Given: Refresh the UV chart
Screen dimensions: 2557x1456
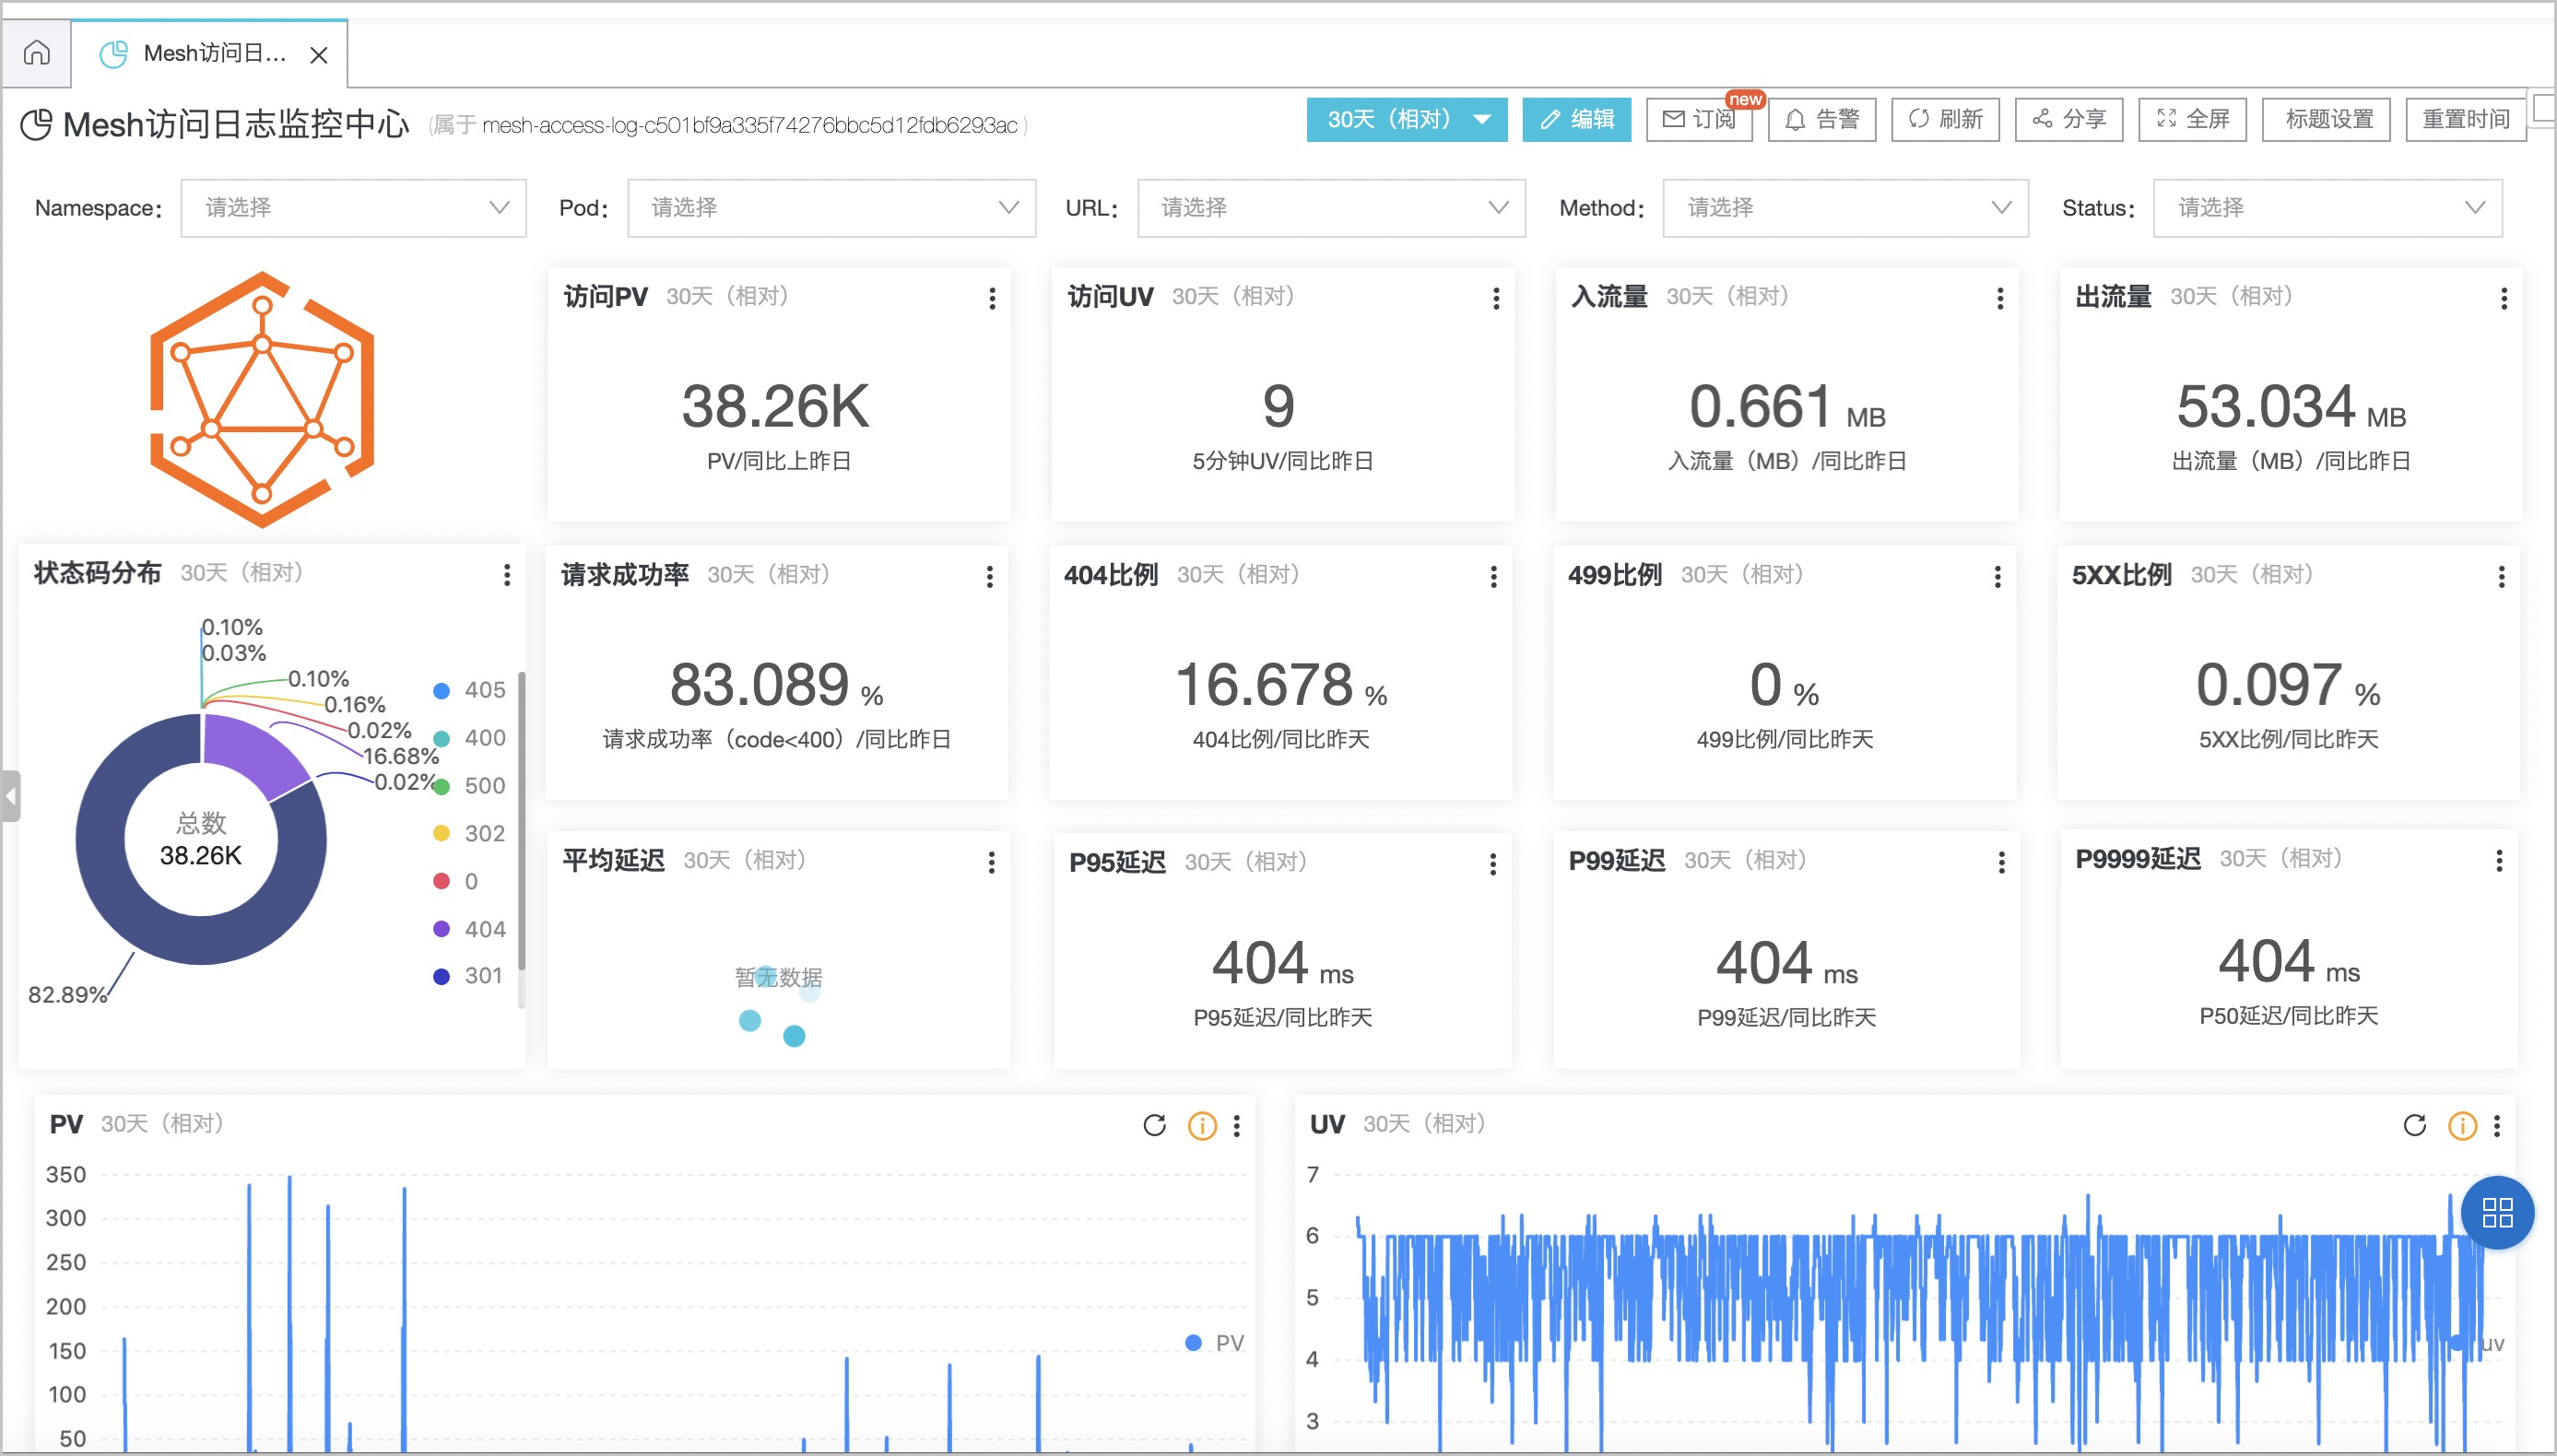Looking at the screenshot, I should coord(2415,1126).
